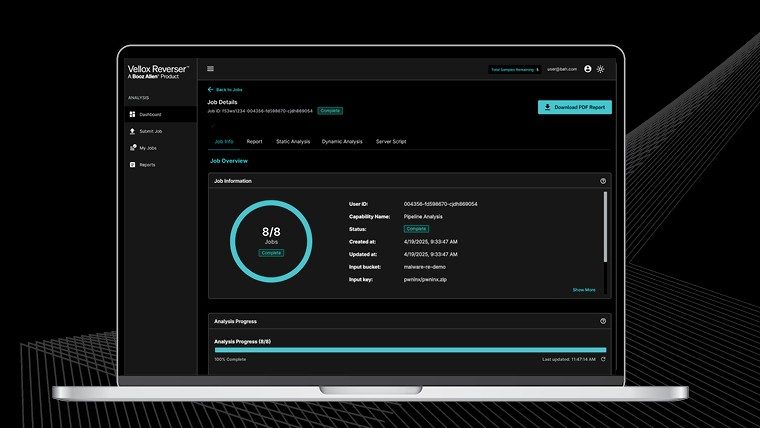Click help icon in Analysis Progress header
The image size is (760, 428).
603,321
